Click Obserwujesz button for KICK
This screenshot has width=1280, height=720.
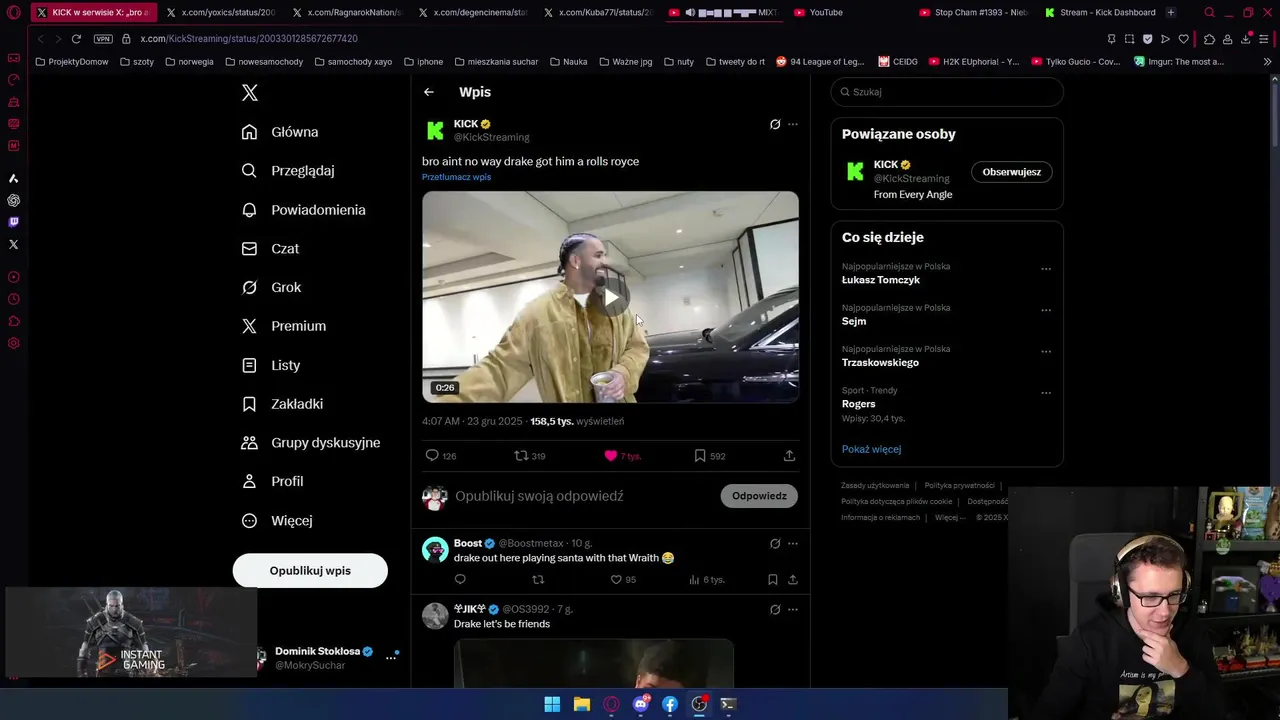(1011, 172)
